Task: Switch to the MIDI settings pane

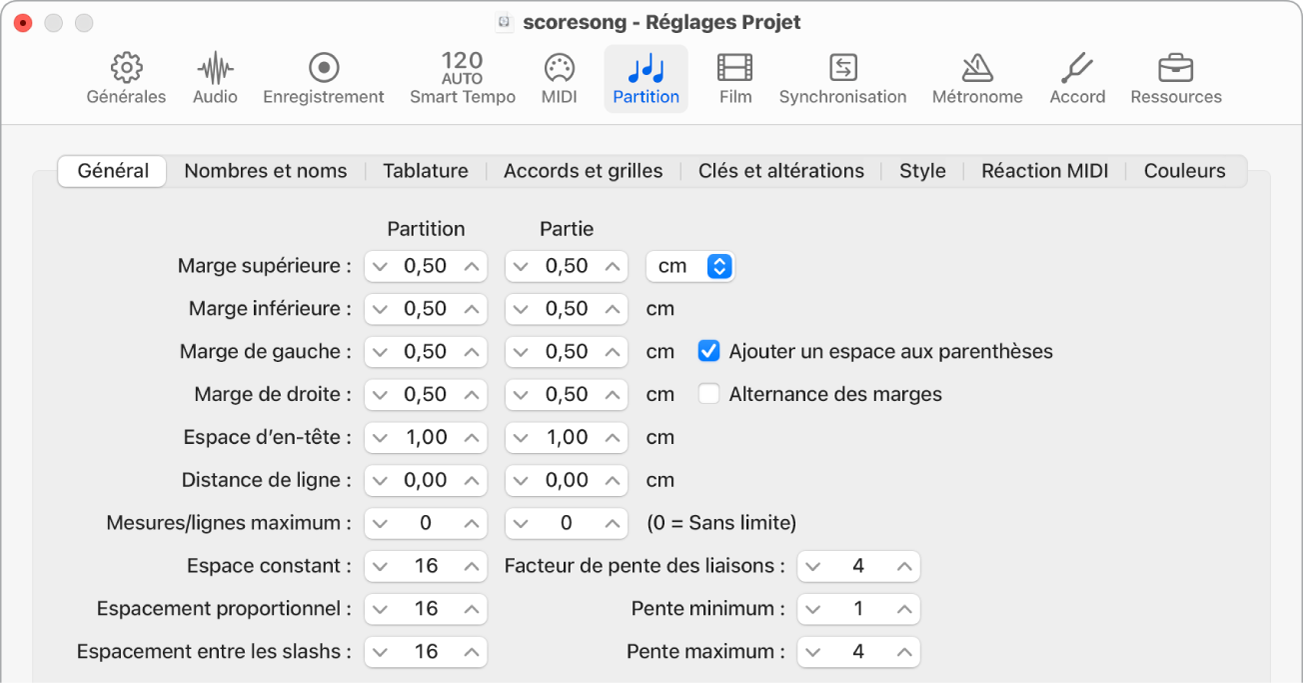Action: click(x=559, y=78)
